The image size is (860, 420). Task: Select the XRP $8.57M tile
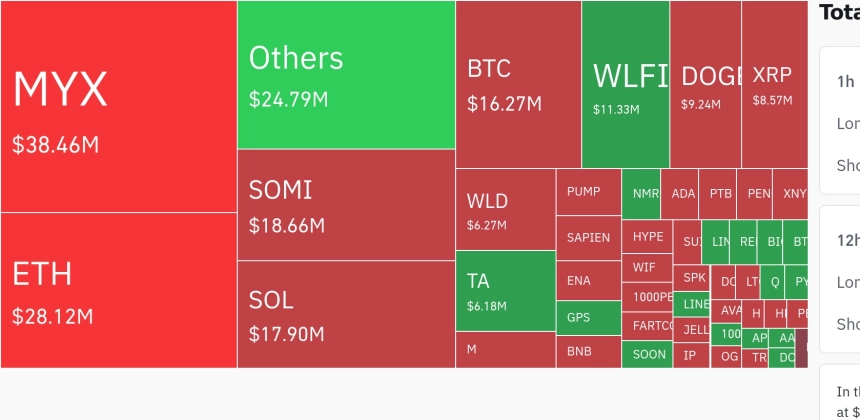click(x=774, y=84)
